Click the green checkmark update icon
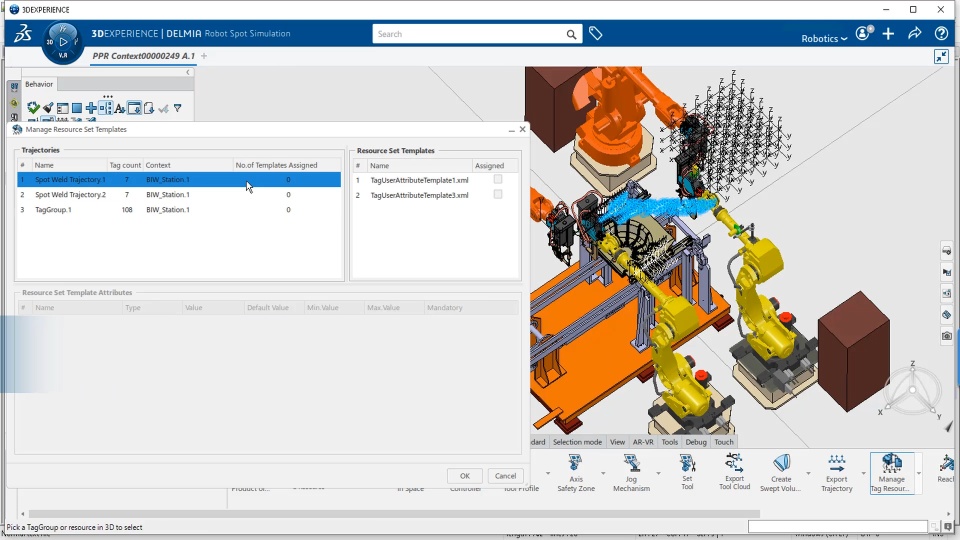This screenshot has height=540, width=960. [x=33, y=108]
